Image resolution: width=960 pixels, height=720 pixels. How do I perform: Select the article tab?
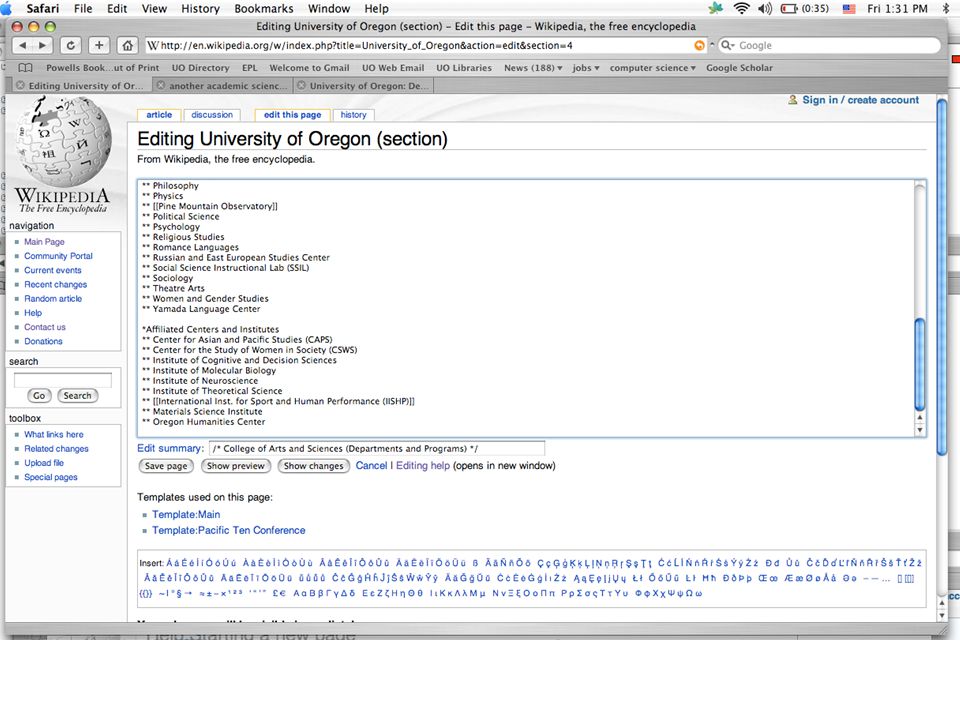pyautogui.click(x=159, y=114)
